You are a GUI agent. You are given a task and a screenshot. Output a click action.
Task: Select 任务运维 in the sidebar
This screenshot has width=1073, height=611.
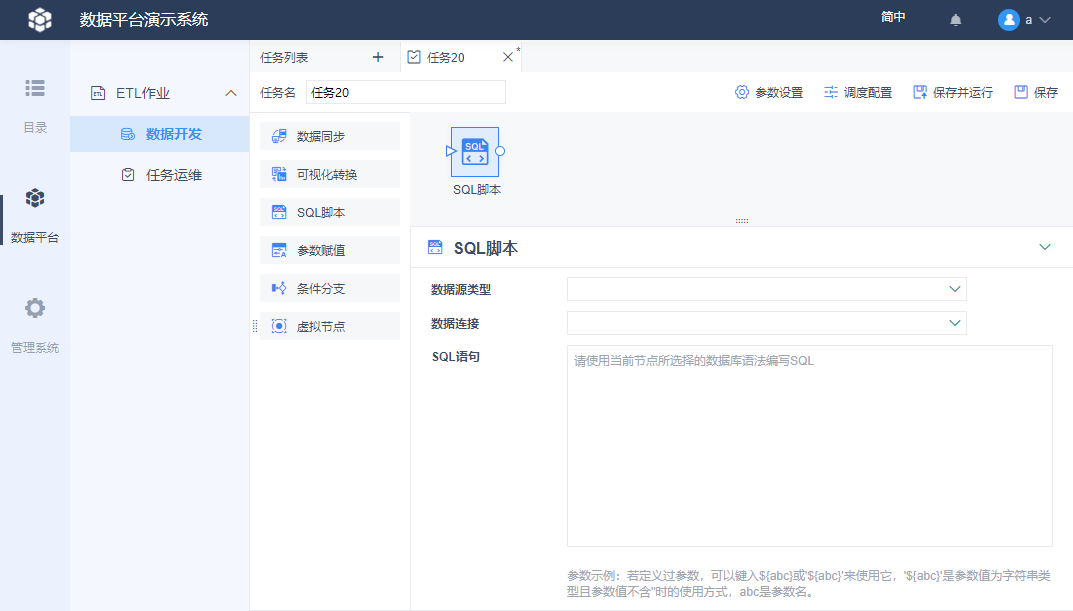(173, 175)
